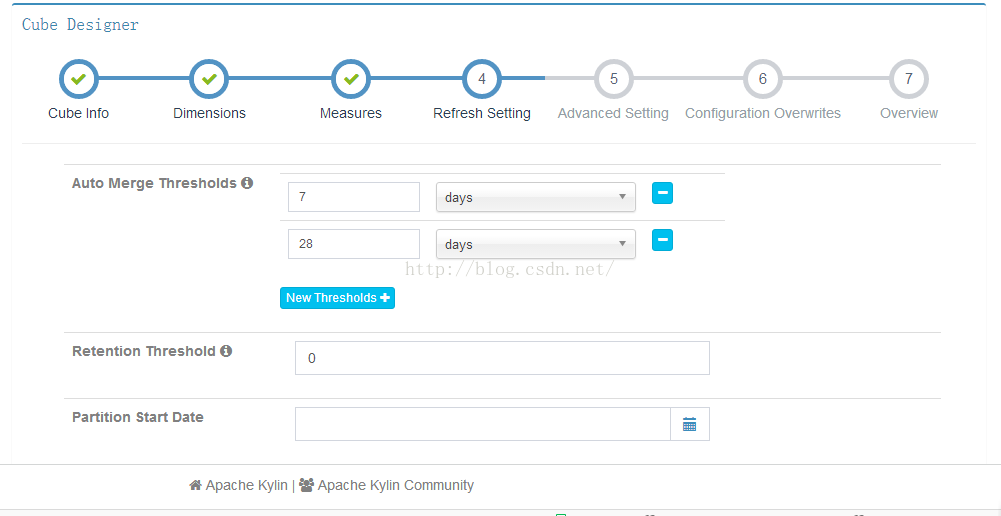Click the Configuration Overwrites step label
Viewport: 1001px width, 516px height.
coord(763,113)
